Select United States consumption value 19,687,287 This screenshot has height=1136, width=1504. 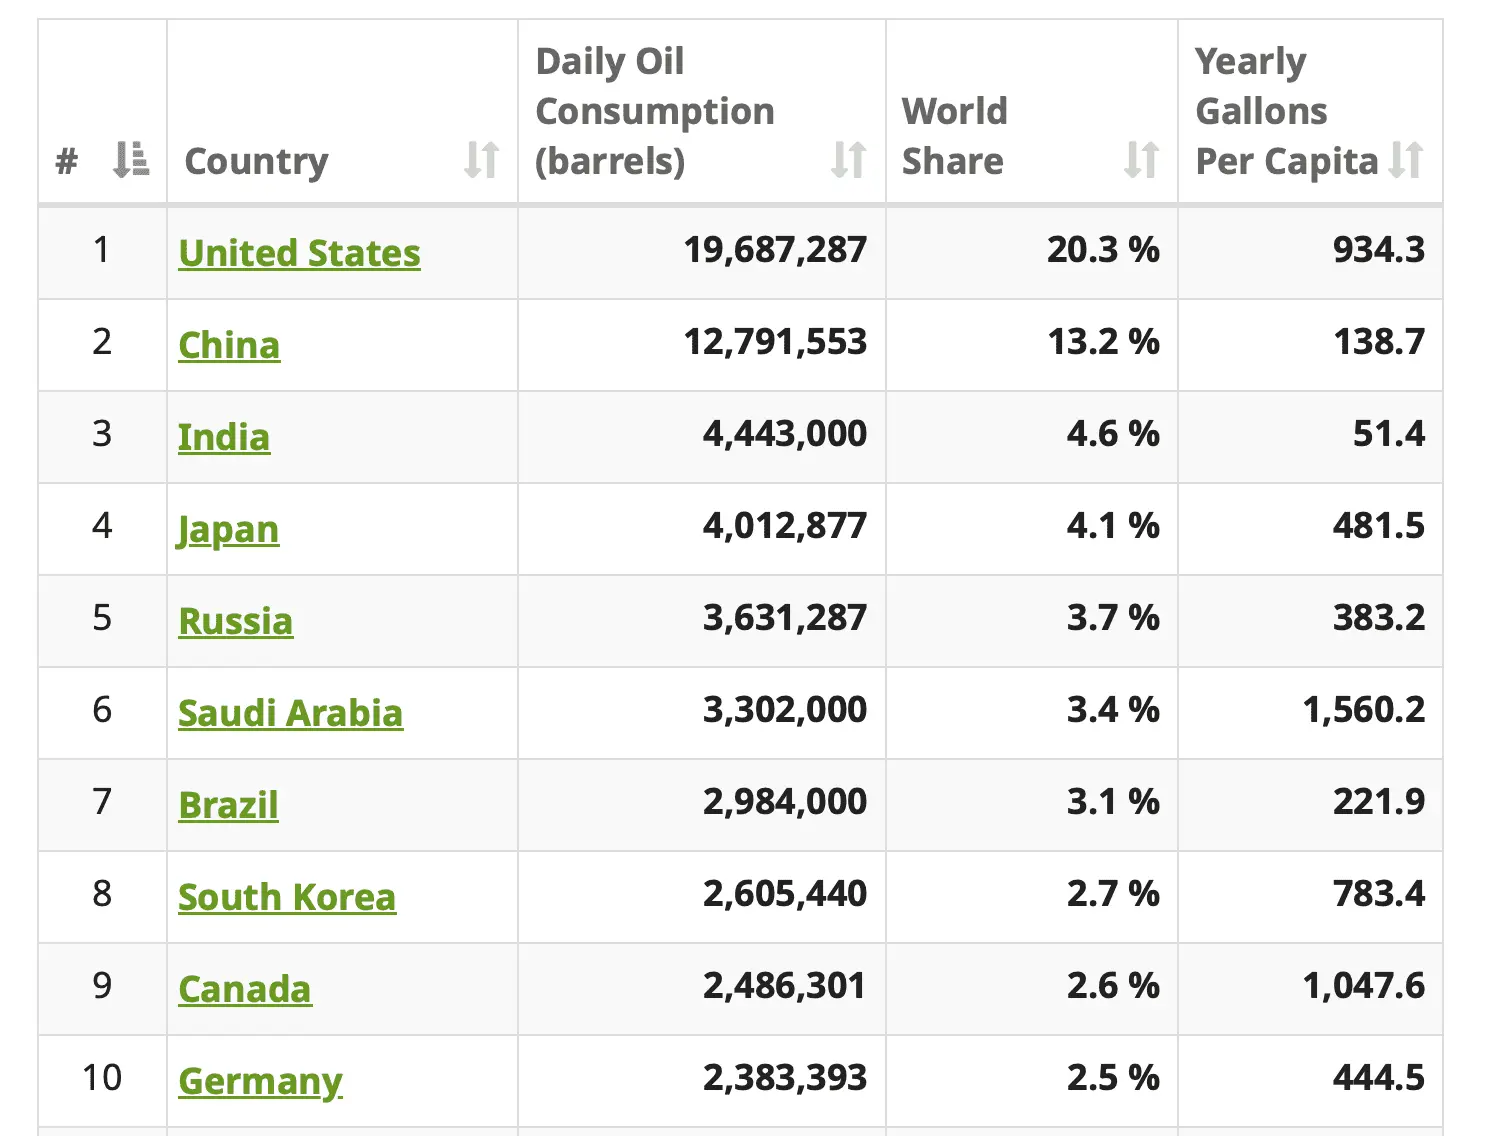click(x=775, y=250)
